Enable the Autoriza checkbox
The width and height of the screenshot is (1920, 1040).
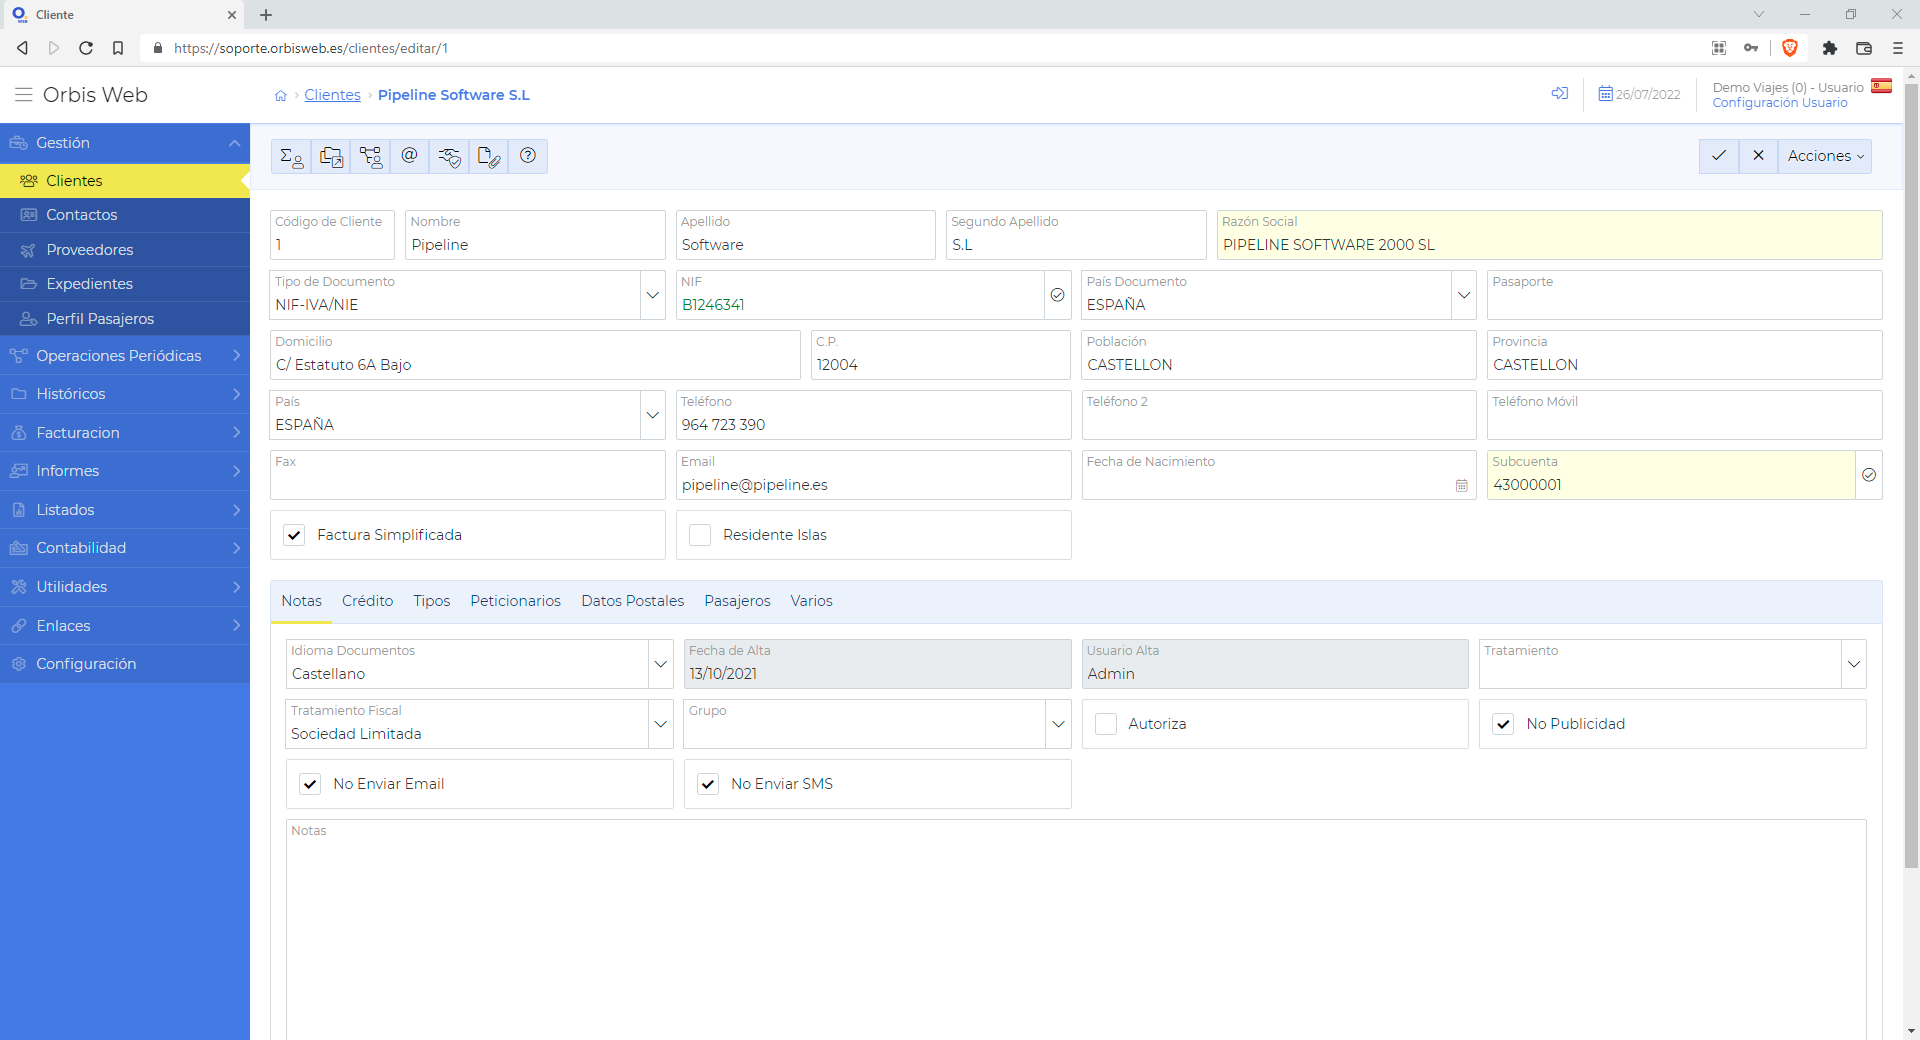point(1106,724)
